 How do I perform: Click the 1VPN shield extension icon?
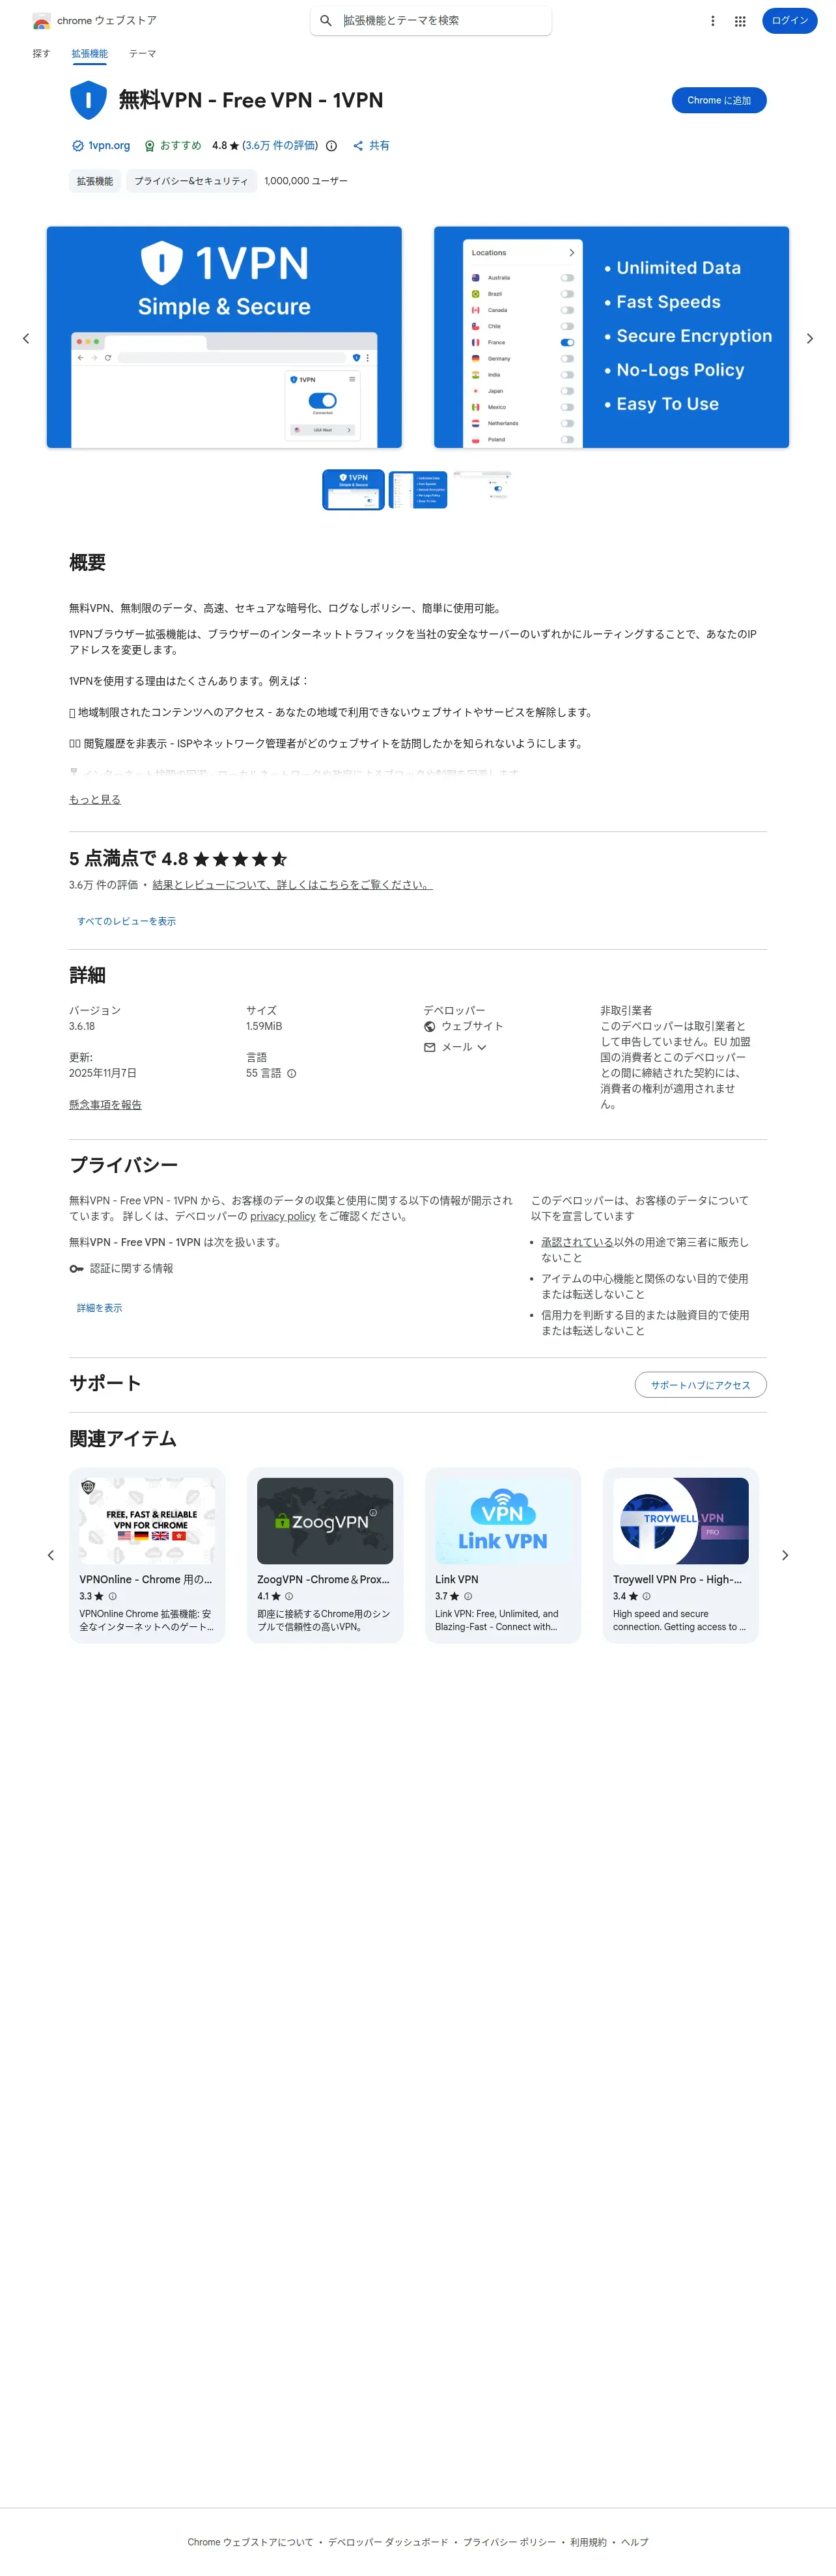88,100
